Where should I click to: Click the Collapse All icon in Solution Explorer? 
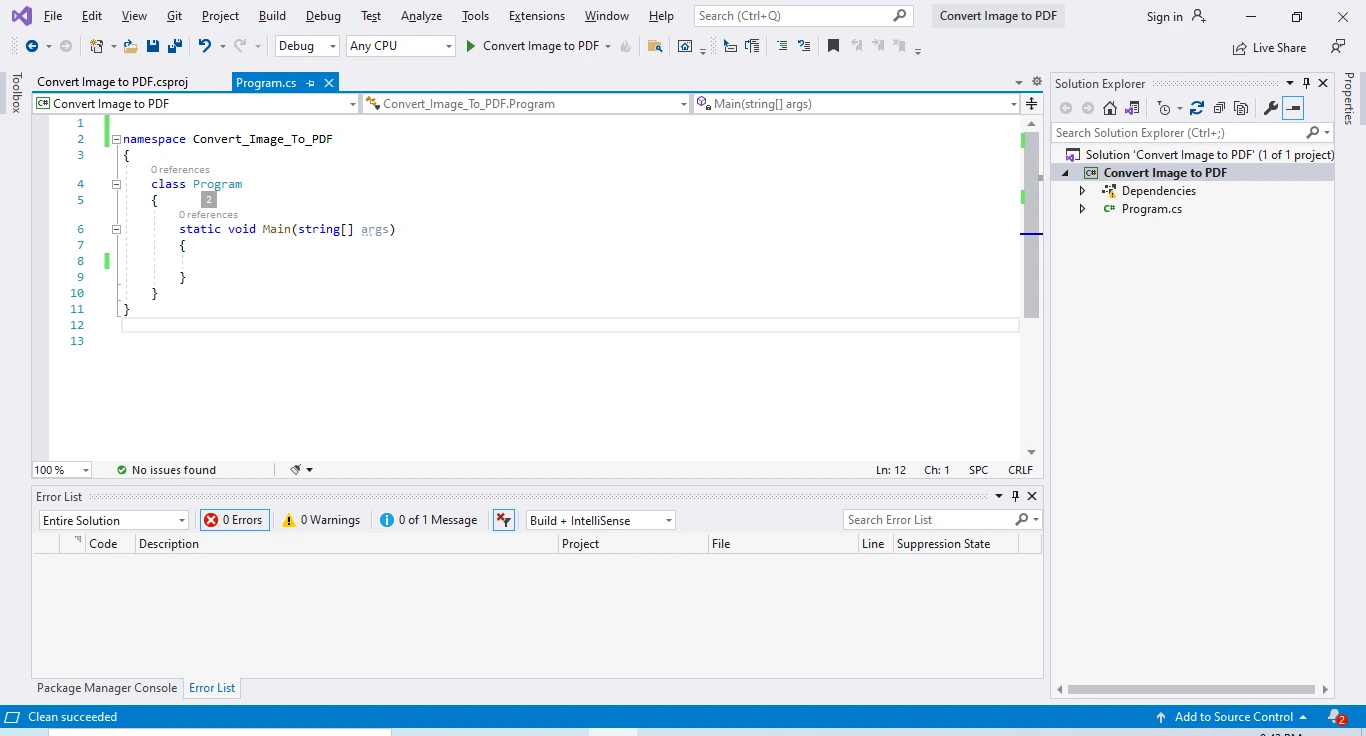click(x=1219, y=108)
